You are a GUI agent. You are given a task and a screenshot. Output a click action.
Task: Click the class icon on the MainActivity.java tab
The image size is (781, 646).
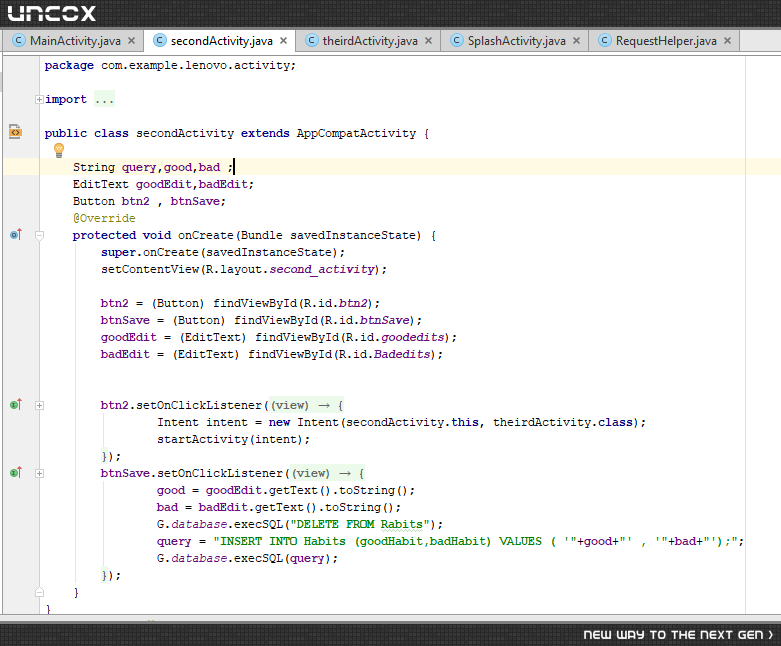(x=18, y=40)
